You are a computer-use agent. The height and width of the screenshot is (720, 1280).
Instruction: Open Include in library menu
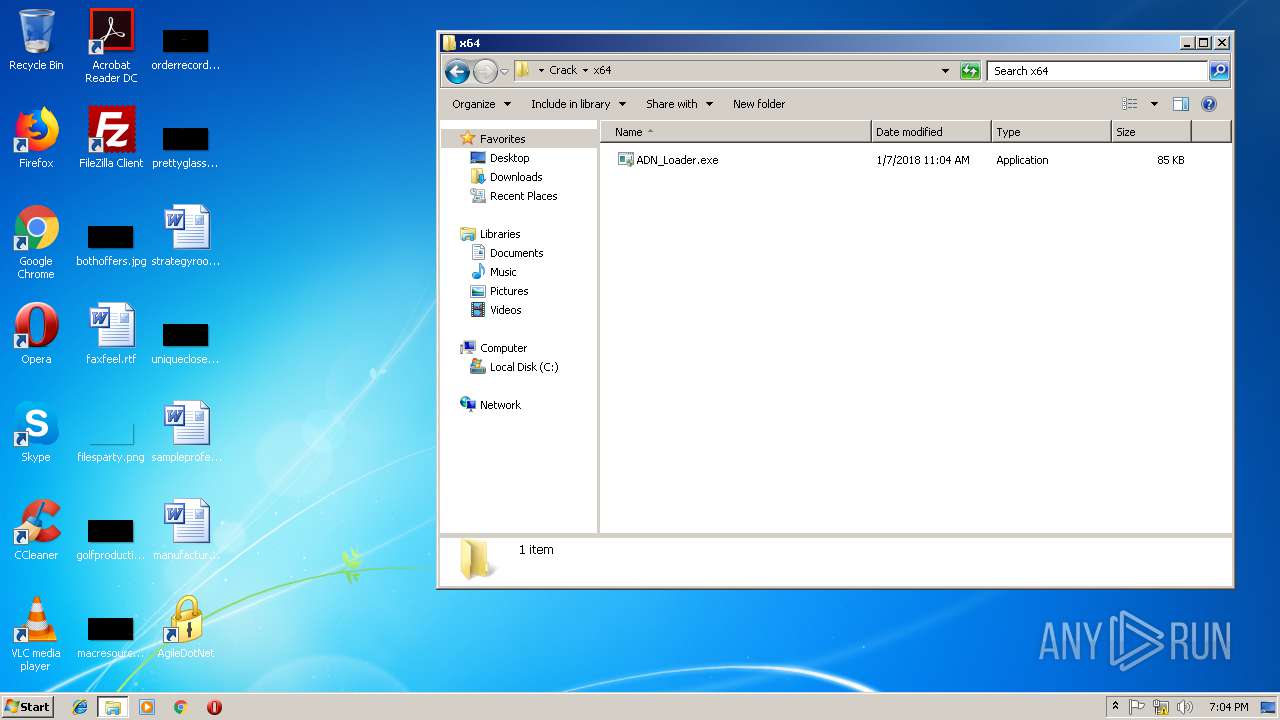[x=578, y=104]
